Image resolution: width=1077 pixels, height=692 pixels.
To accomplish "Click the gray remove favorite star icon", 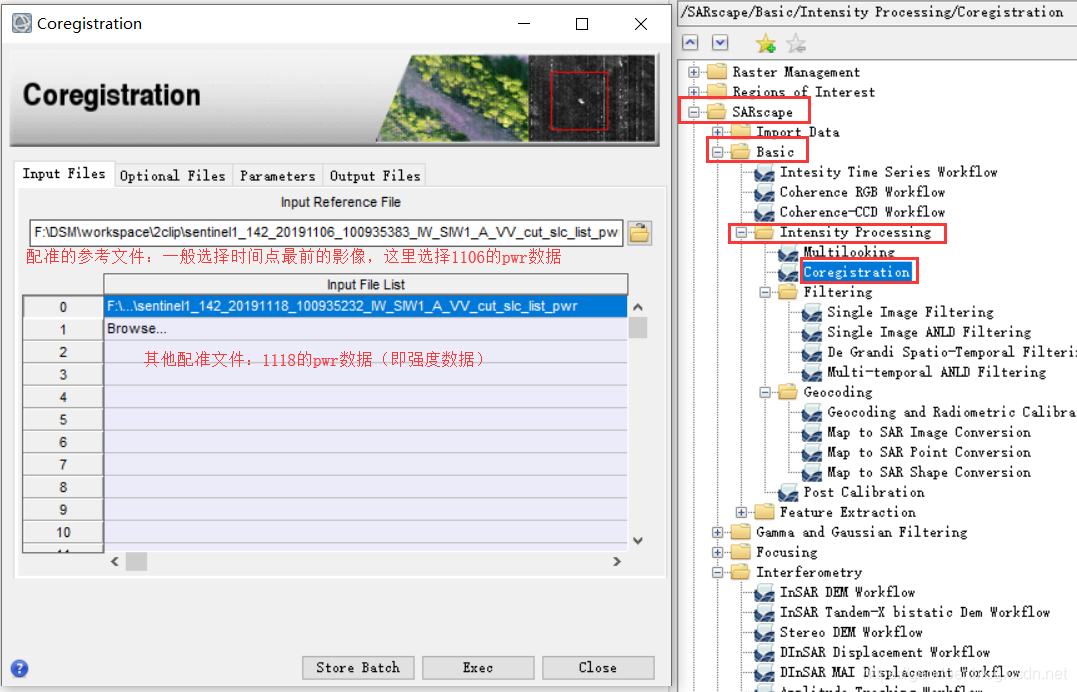I will tap(796, 43).
